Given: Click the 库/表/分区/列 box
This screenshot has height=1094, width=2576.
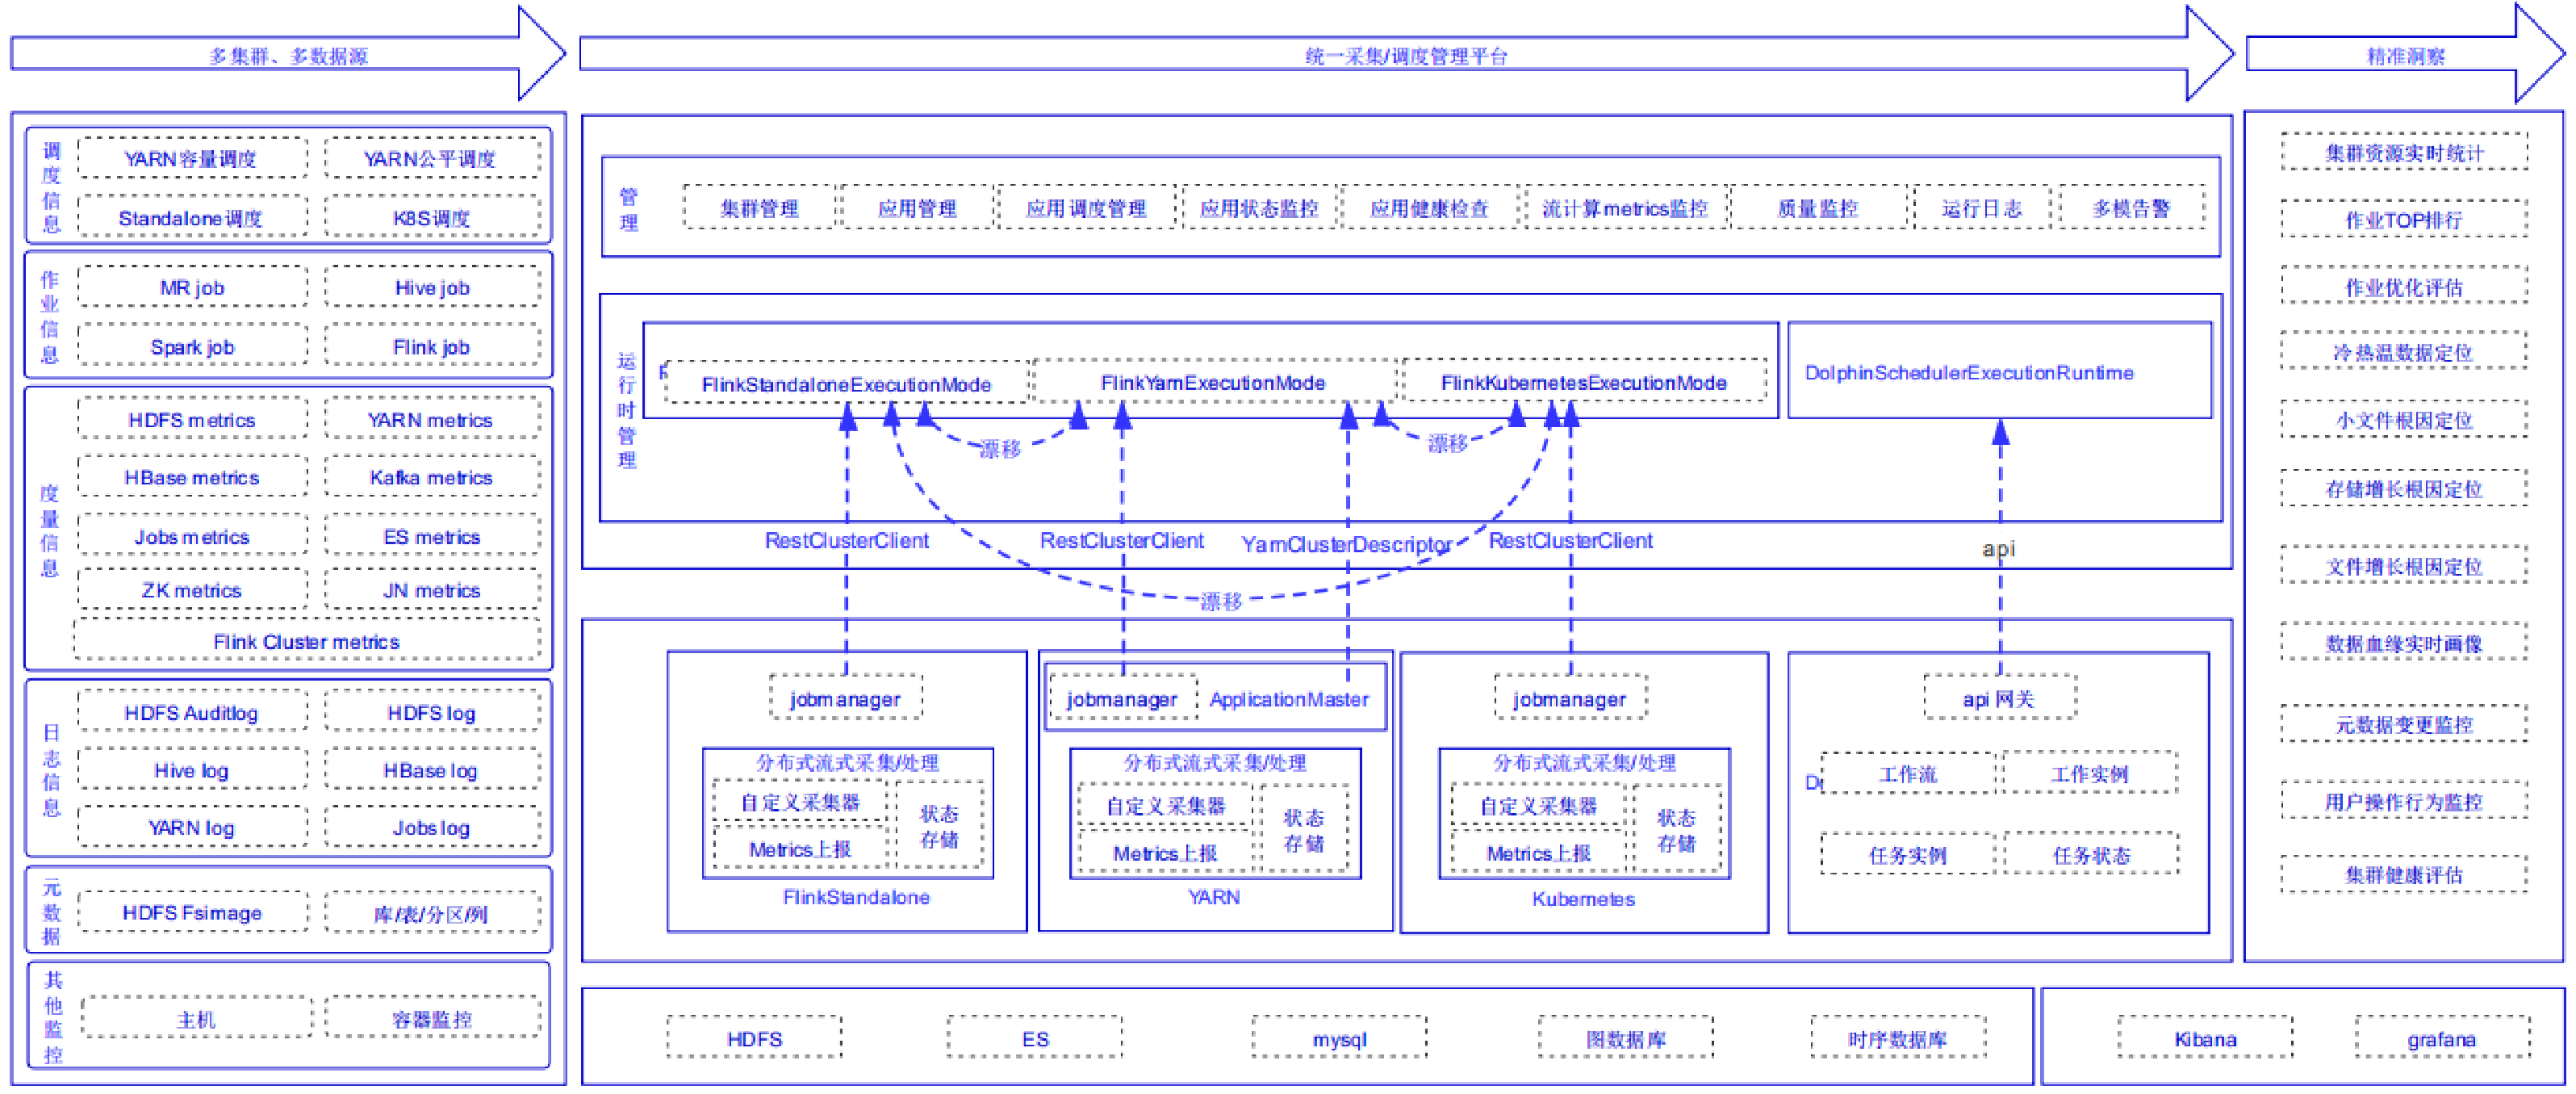Looking at the screenshot, I should pos(432,911).
